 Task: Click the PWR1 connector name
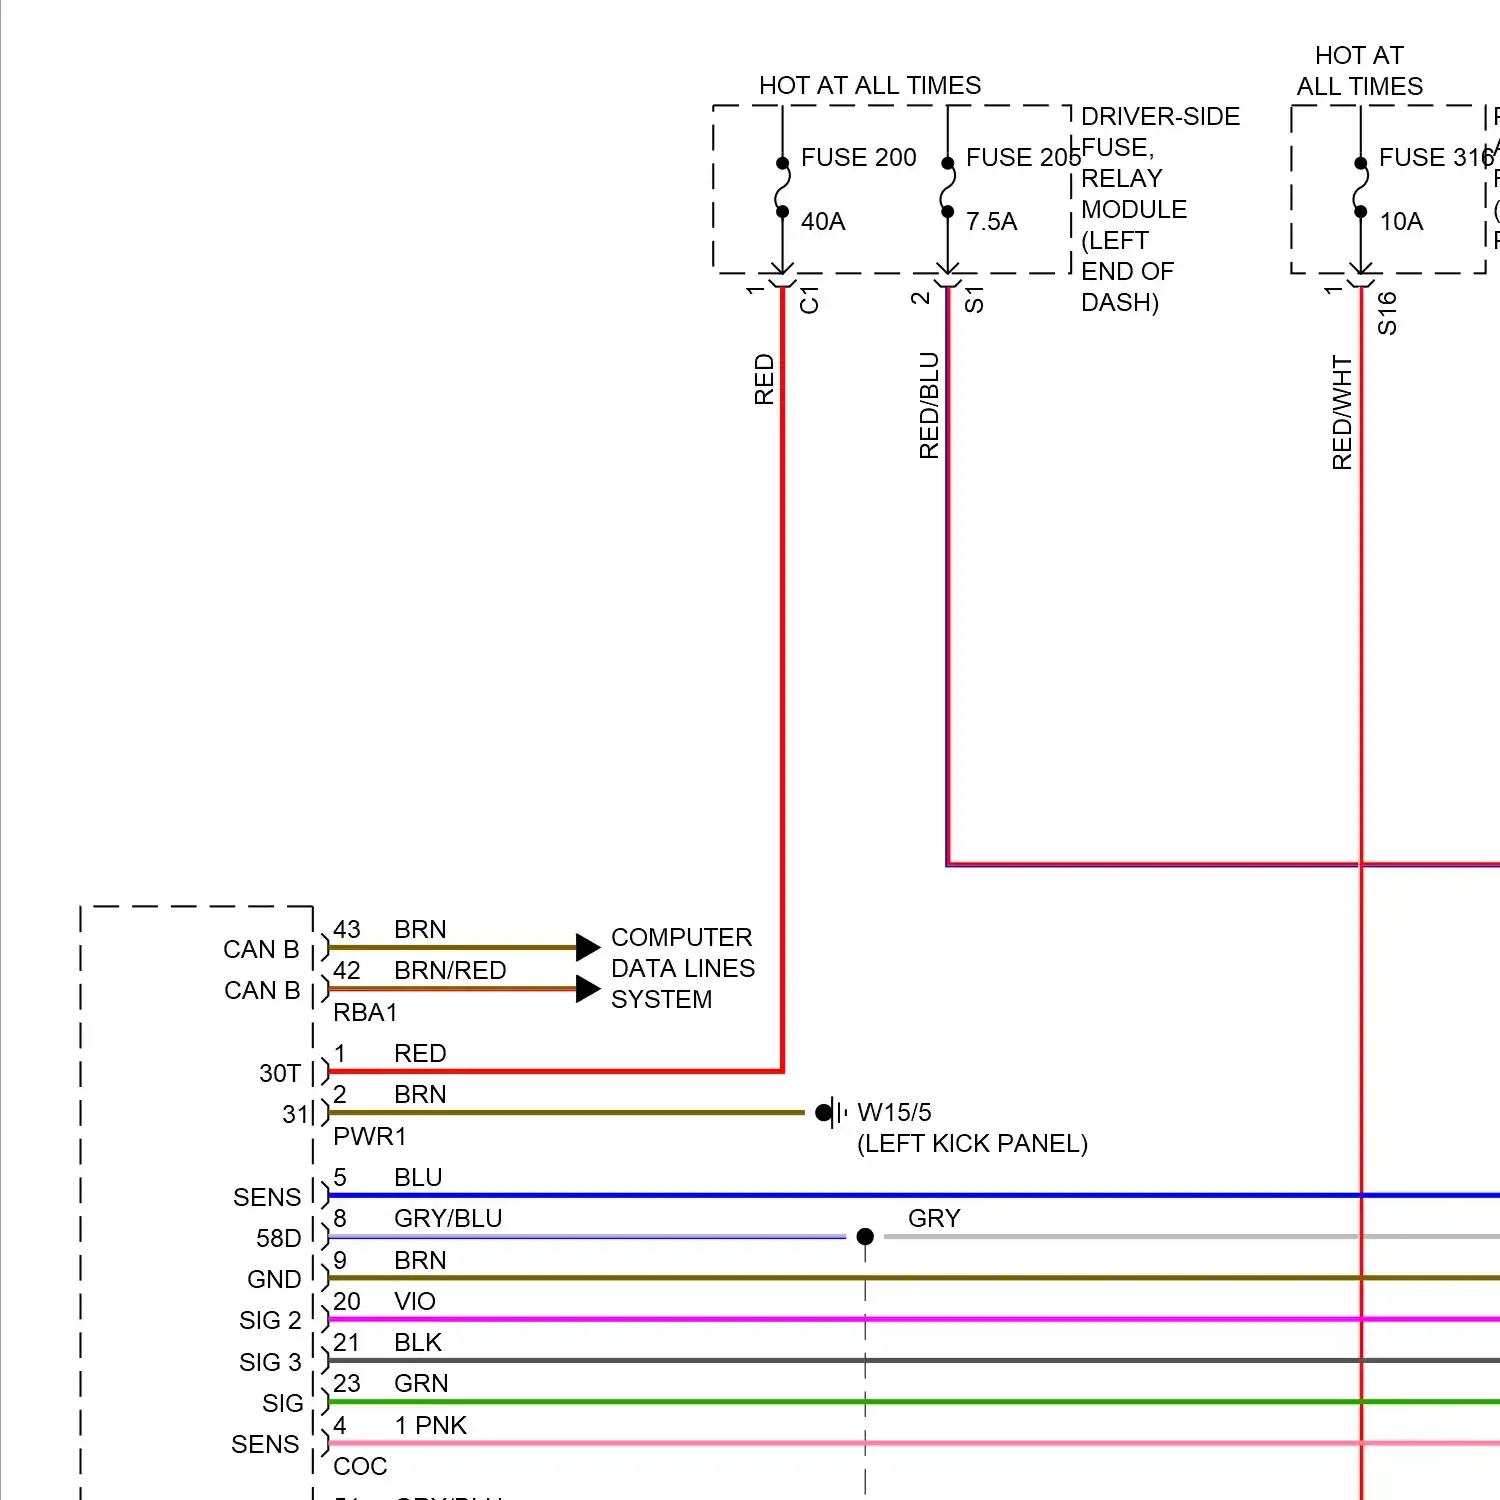click(370, 1136)
